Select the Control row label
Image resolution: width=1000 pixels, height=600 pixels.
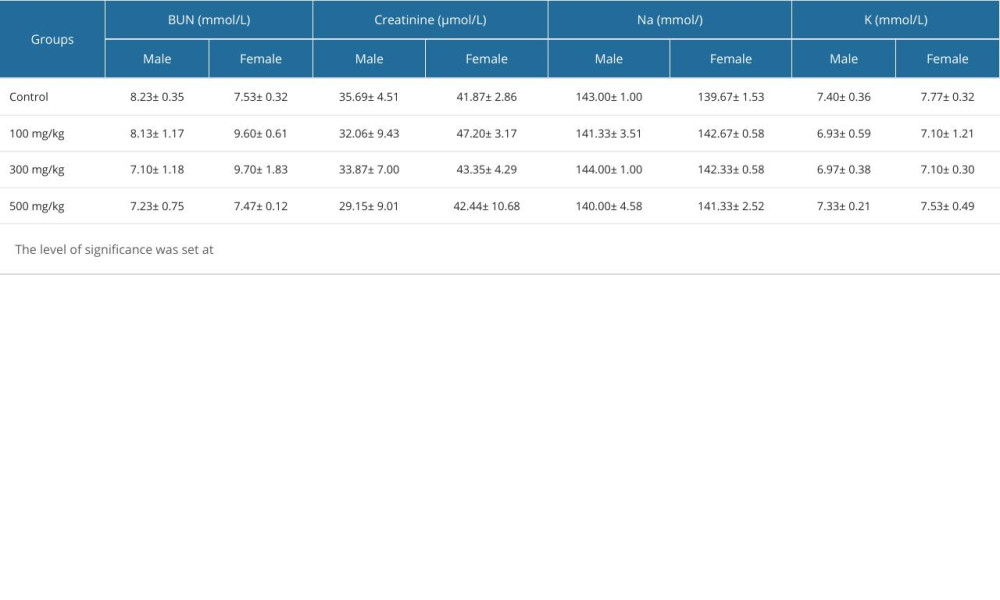click(x=29, y=97)
